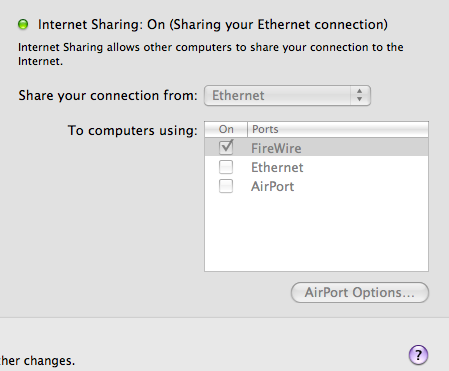The width and height of the screenshot is (449, 371).
Task: Select the AirPort entry in ports list
Action: 272,186
